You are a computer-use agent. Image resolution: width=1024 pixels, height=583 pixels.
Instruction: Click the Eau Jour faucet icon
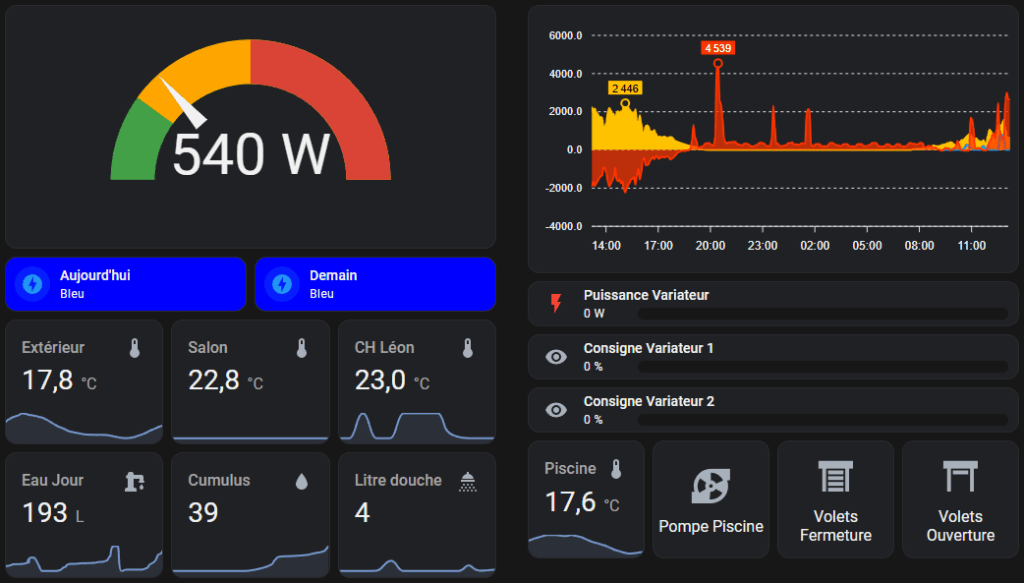point(135,481)
